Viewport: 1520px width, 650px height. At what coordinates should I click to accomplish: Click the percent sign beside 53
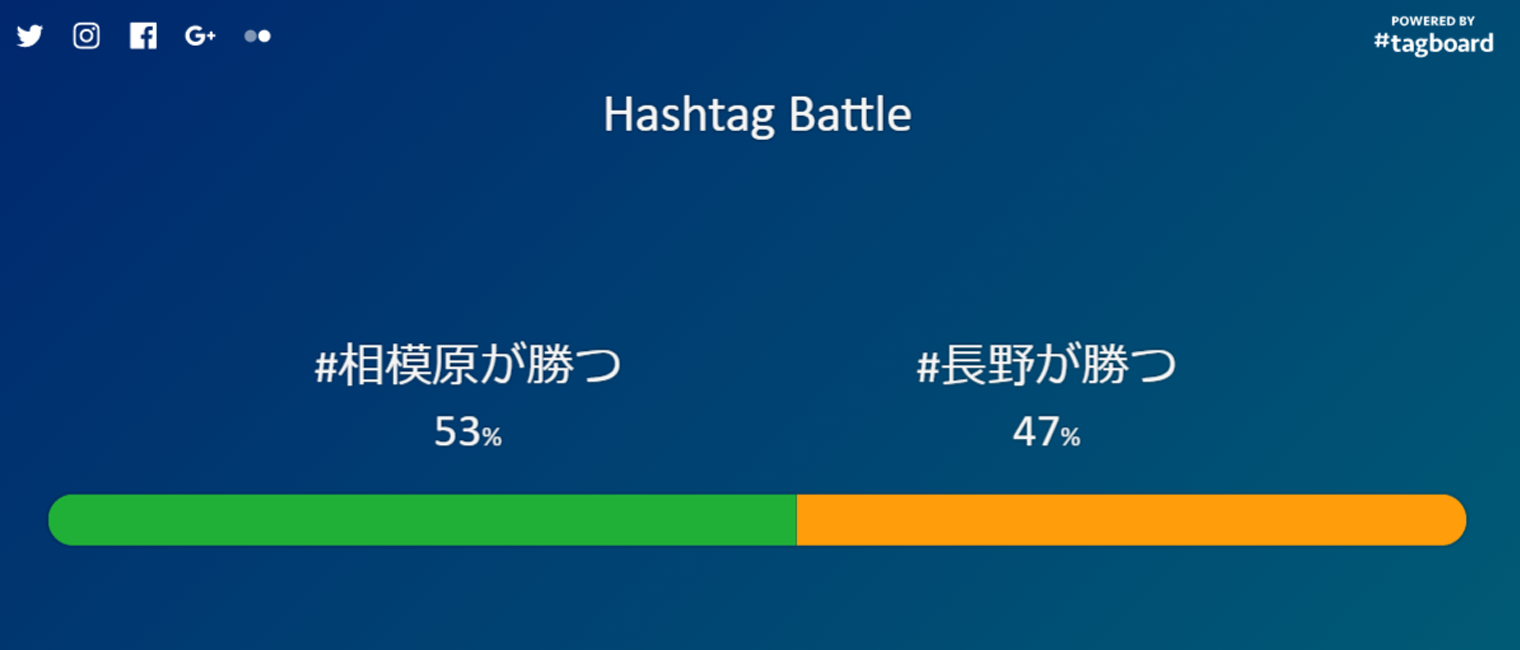492,437
